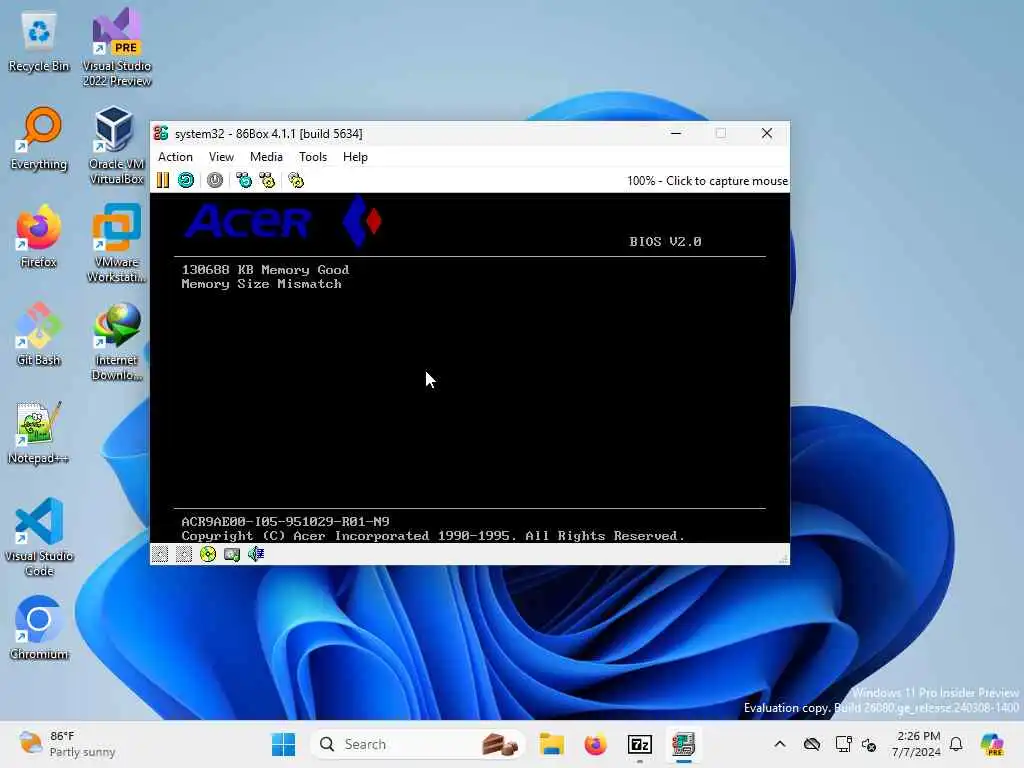The height and width of the screenshot is (768, 1024).
Task: Open clock and date flyout
Action: (x=916, y=744)
